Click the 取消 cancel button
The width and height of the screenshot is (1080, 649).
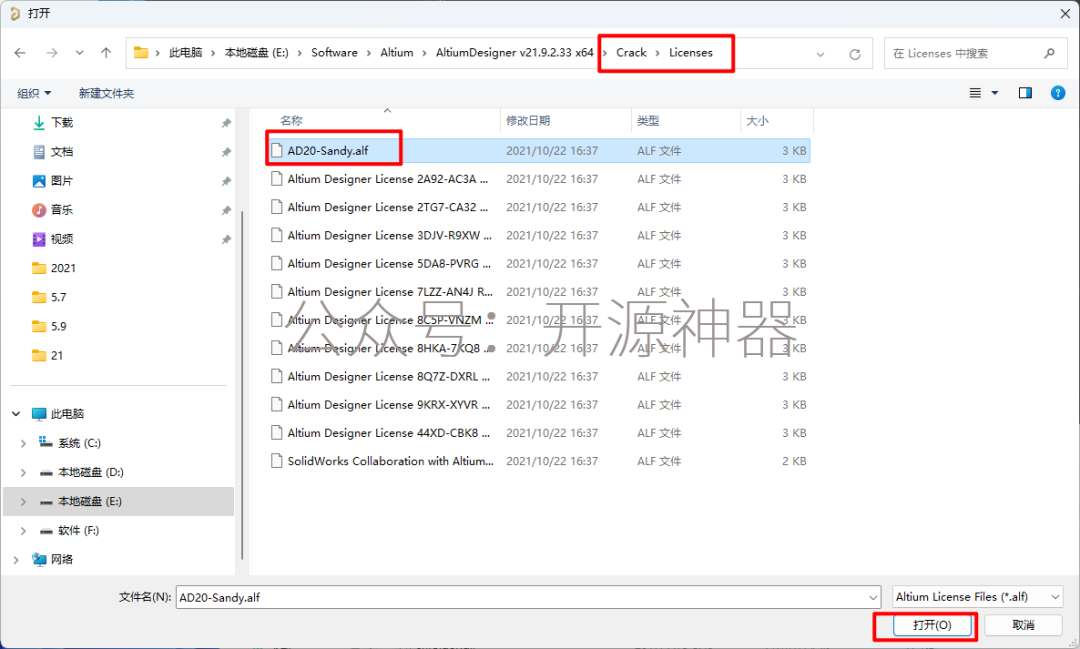tap(1023, 625)
